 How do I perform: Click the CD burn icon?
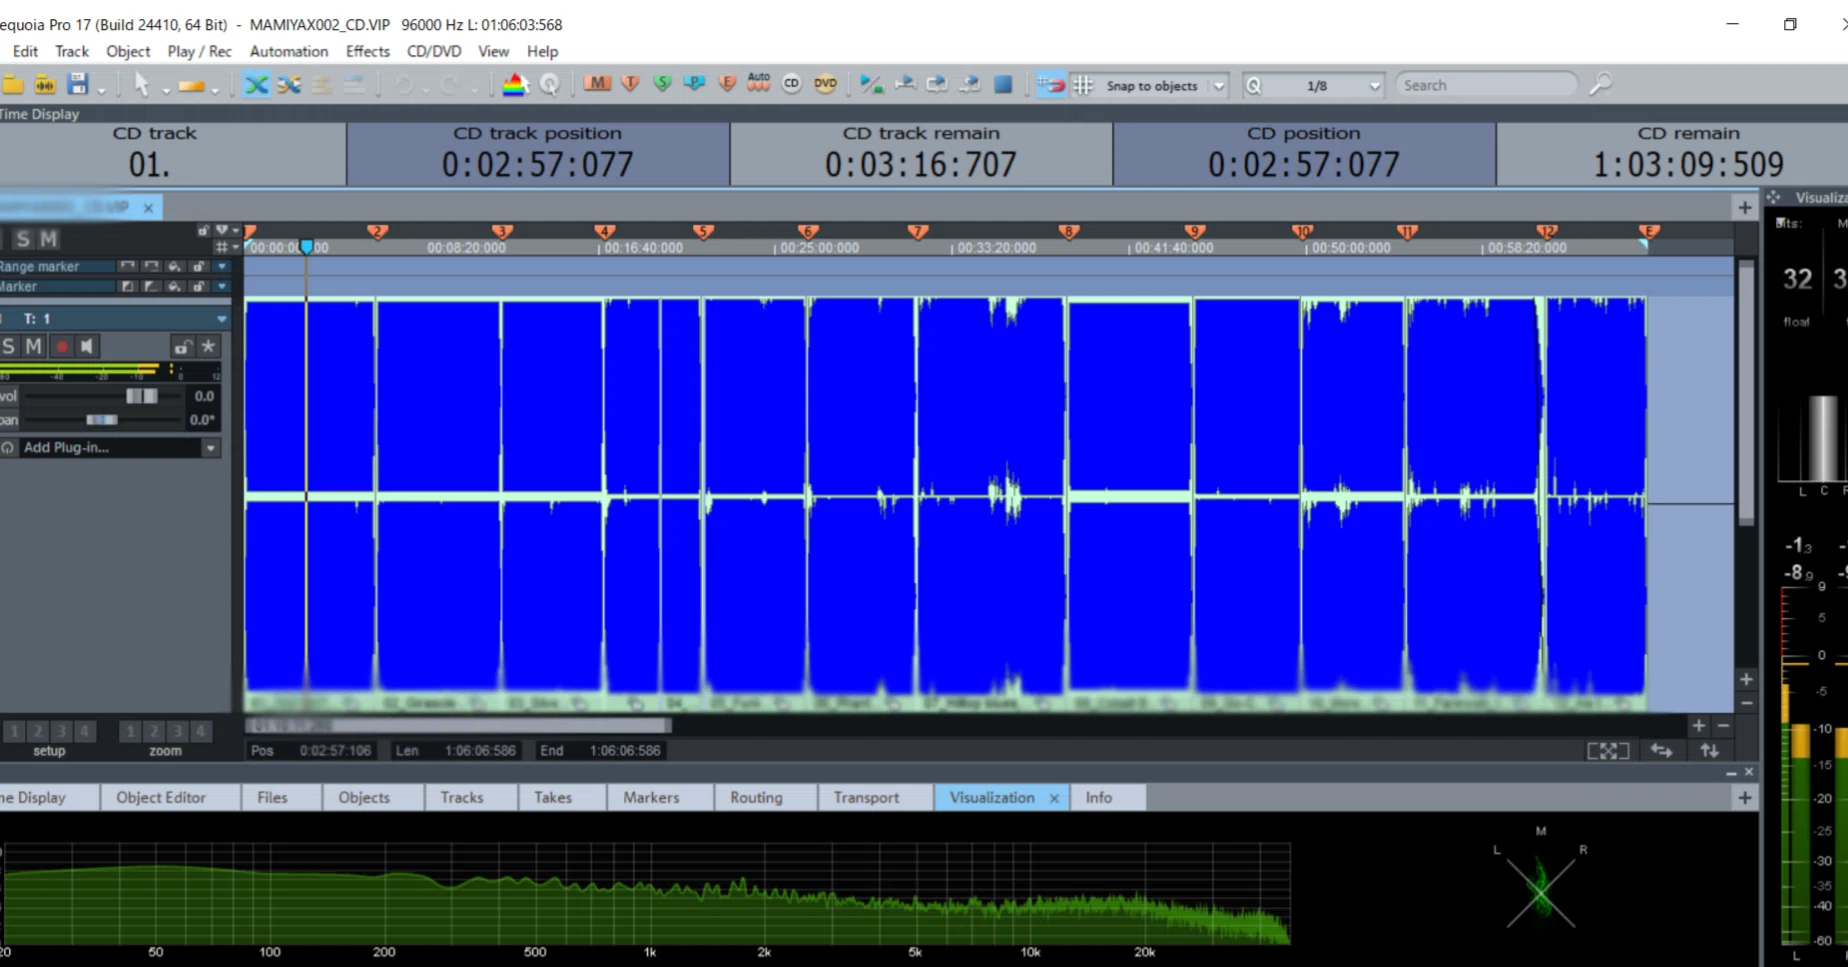tap(792, 84)
